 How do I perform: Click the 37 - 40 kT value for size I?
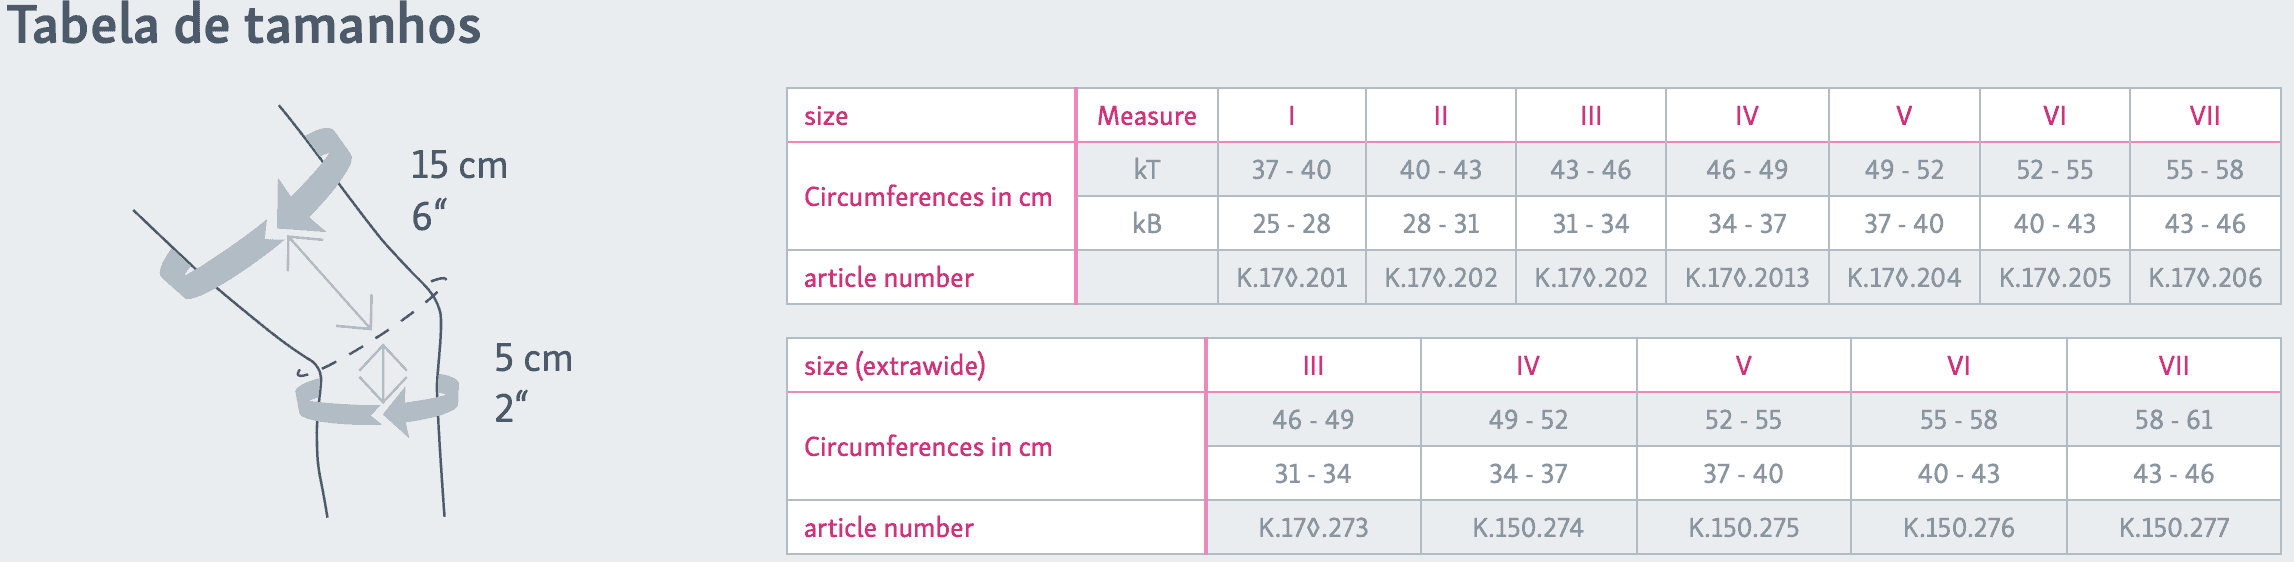pyautogui.click(x=1291, y=170)
